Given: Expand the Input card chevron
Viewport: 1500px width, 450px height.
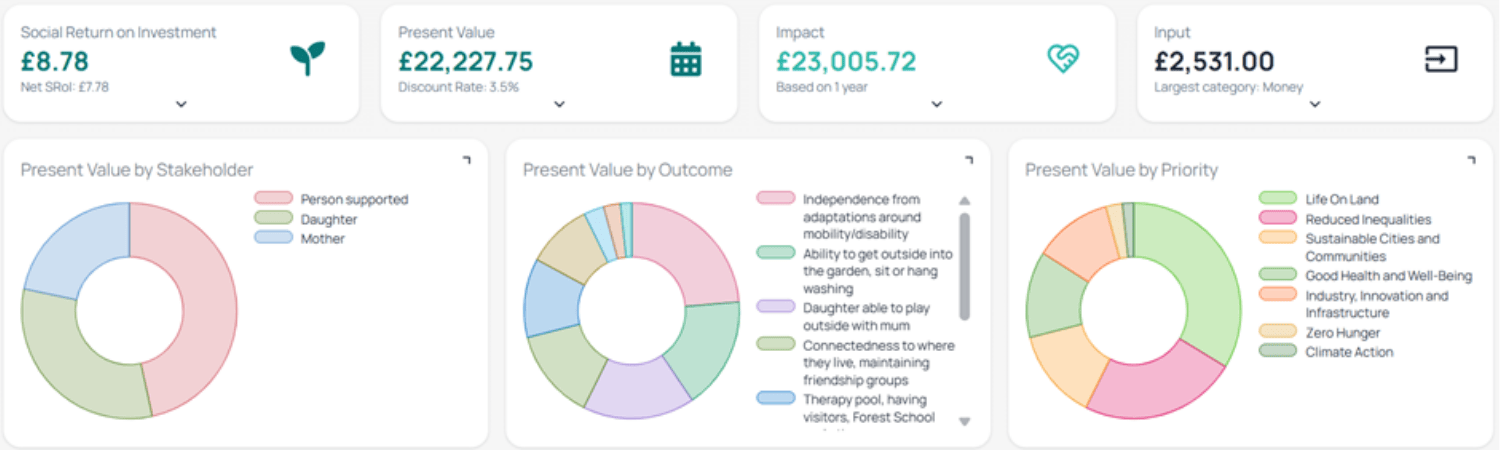Looking at the screenshot, I should pyautogui.click(x=1315, y=104).
